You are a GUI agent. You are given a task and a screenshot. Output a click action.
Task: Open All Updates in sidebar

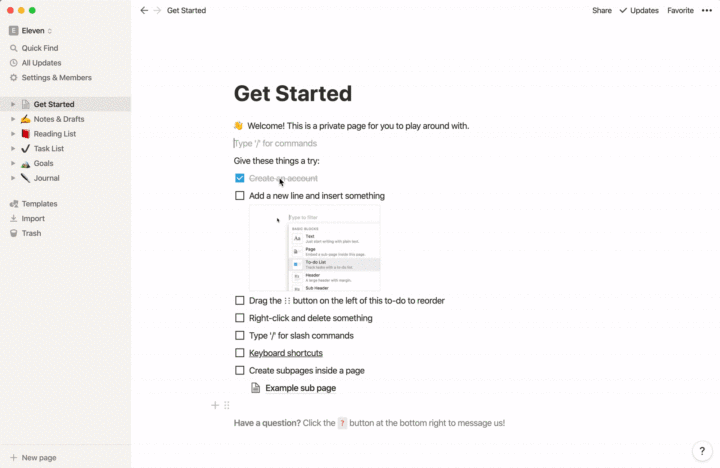pyautogui.click(x=41, y=62)
